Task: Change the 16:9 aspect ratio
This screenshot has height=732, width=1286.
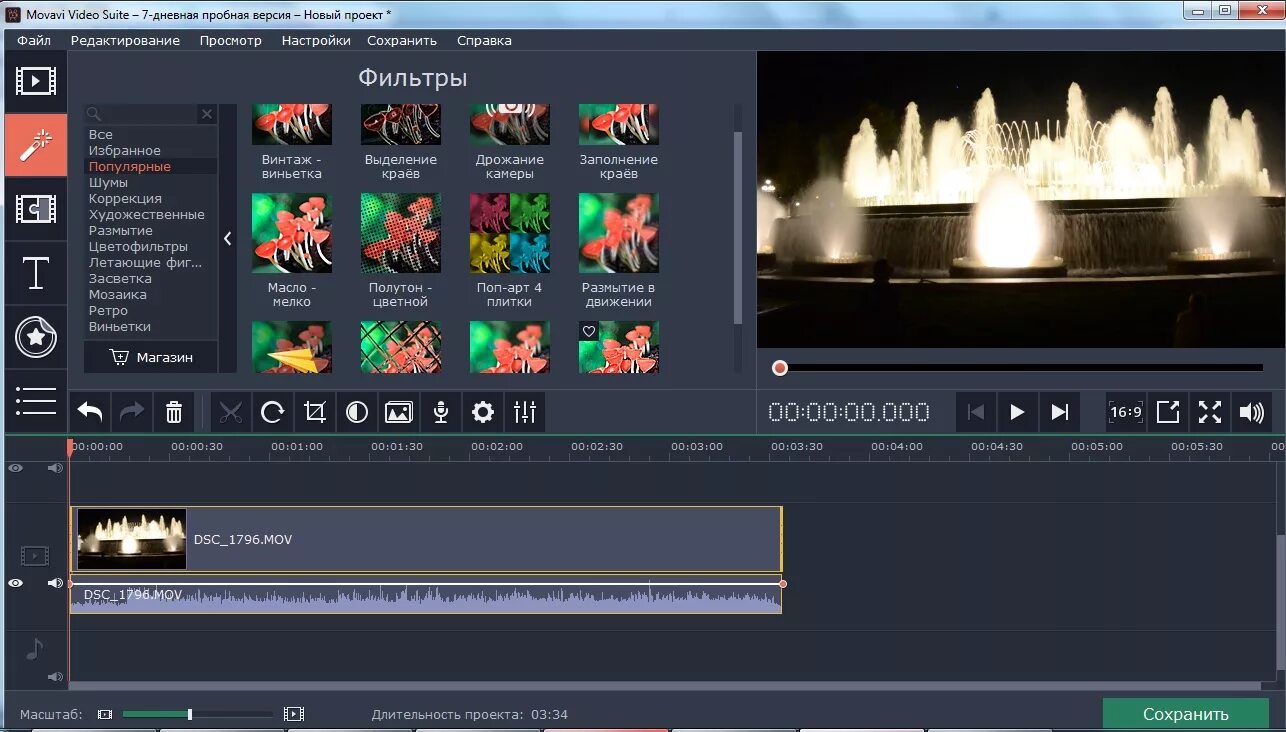Action: [1126, 412]
